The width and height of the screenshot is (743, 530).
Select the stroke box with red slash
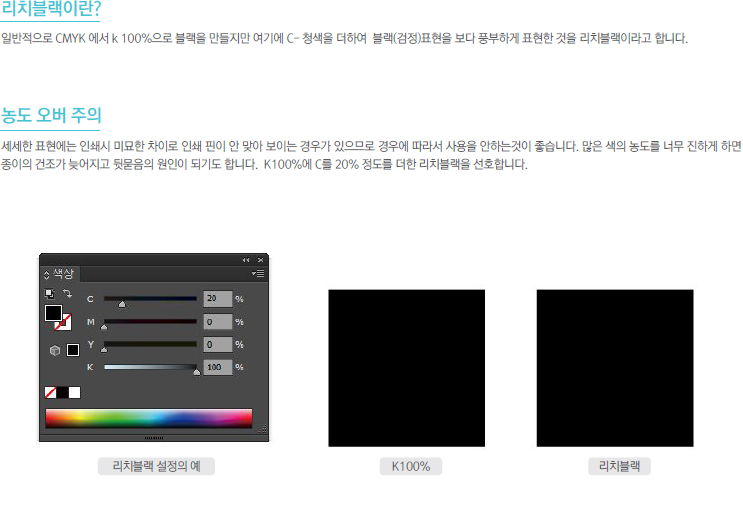pos(63,322)
